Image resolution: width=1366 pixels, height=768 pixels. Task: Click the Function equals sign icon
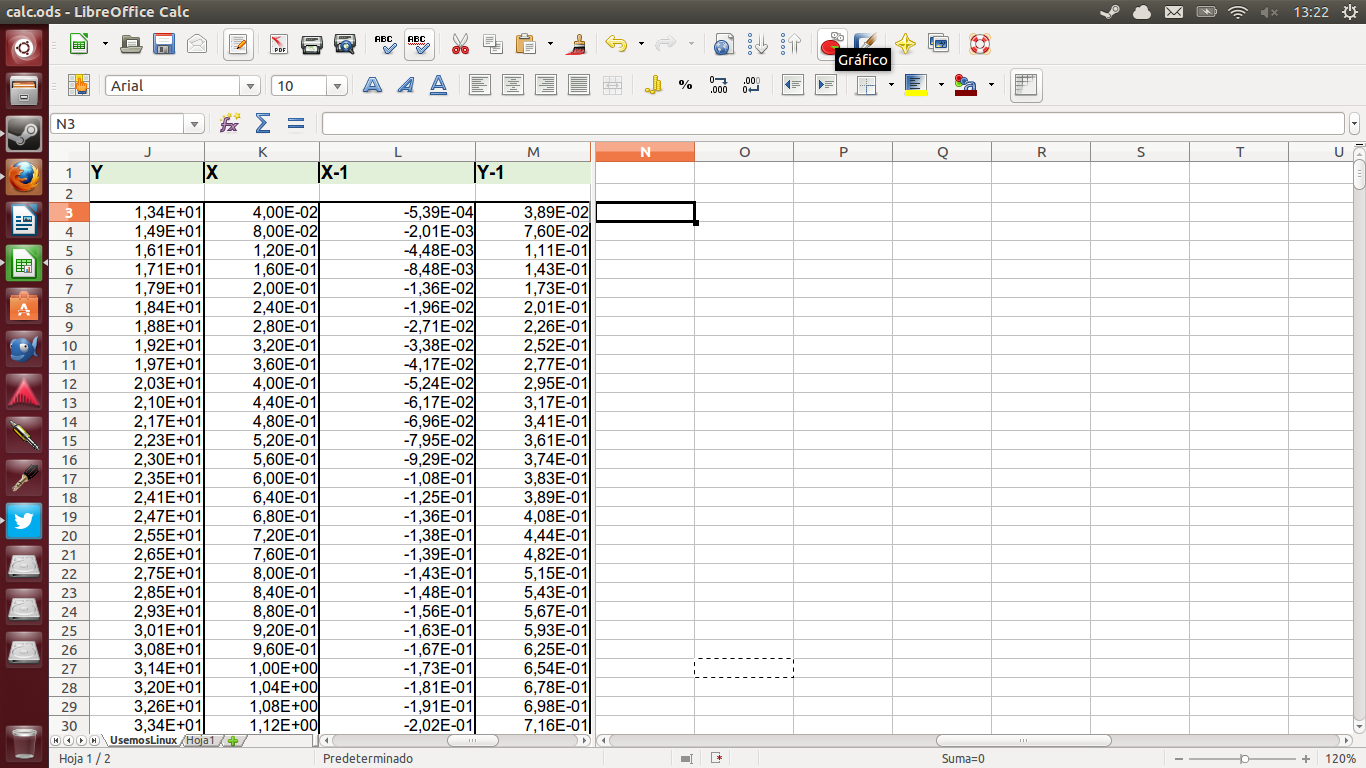click(296, 123)
